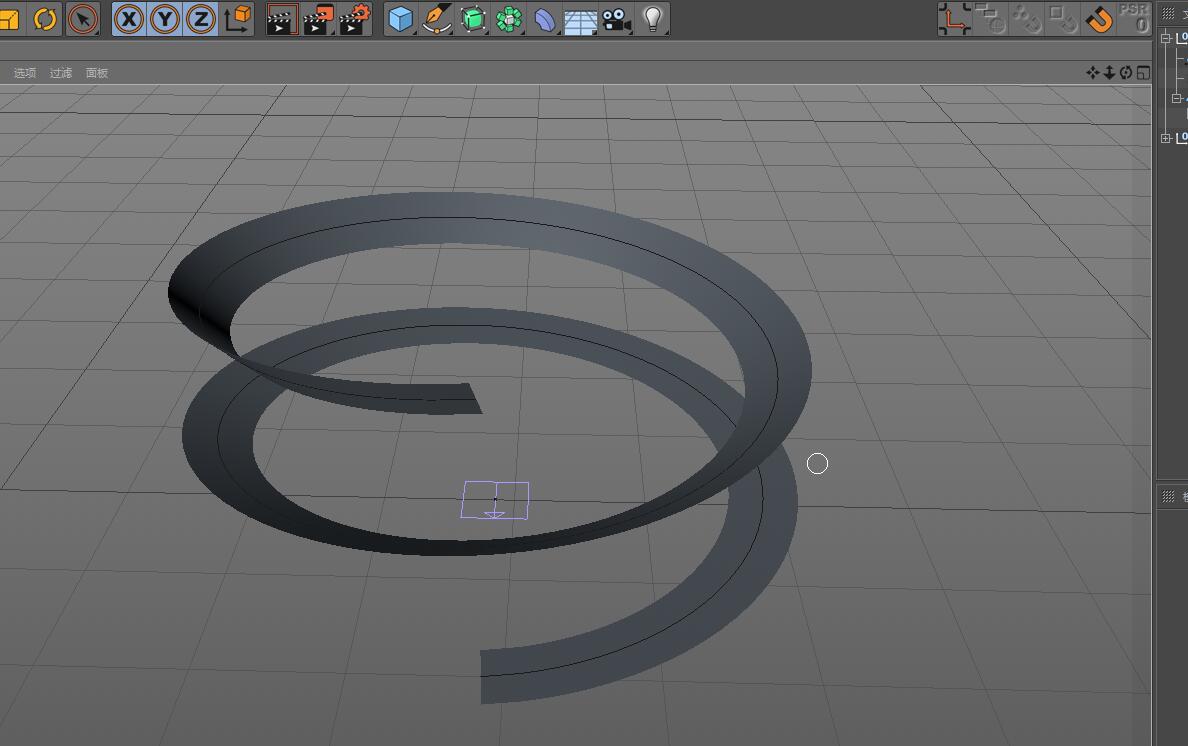
Task: Click the last-used tool cursor icon
Action: 83,19
